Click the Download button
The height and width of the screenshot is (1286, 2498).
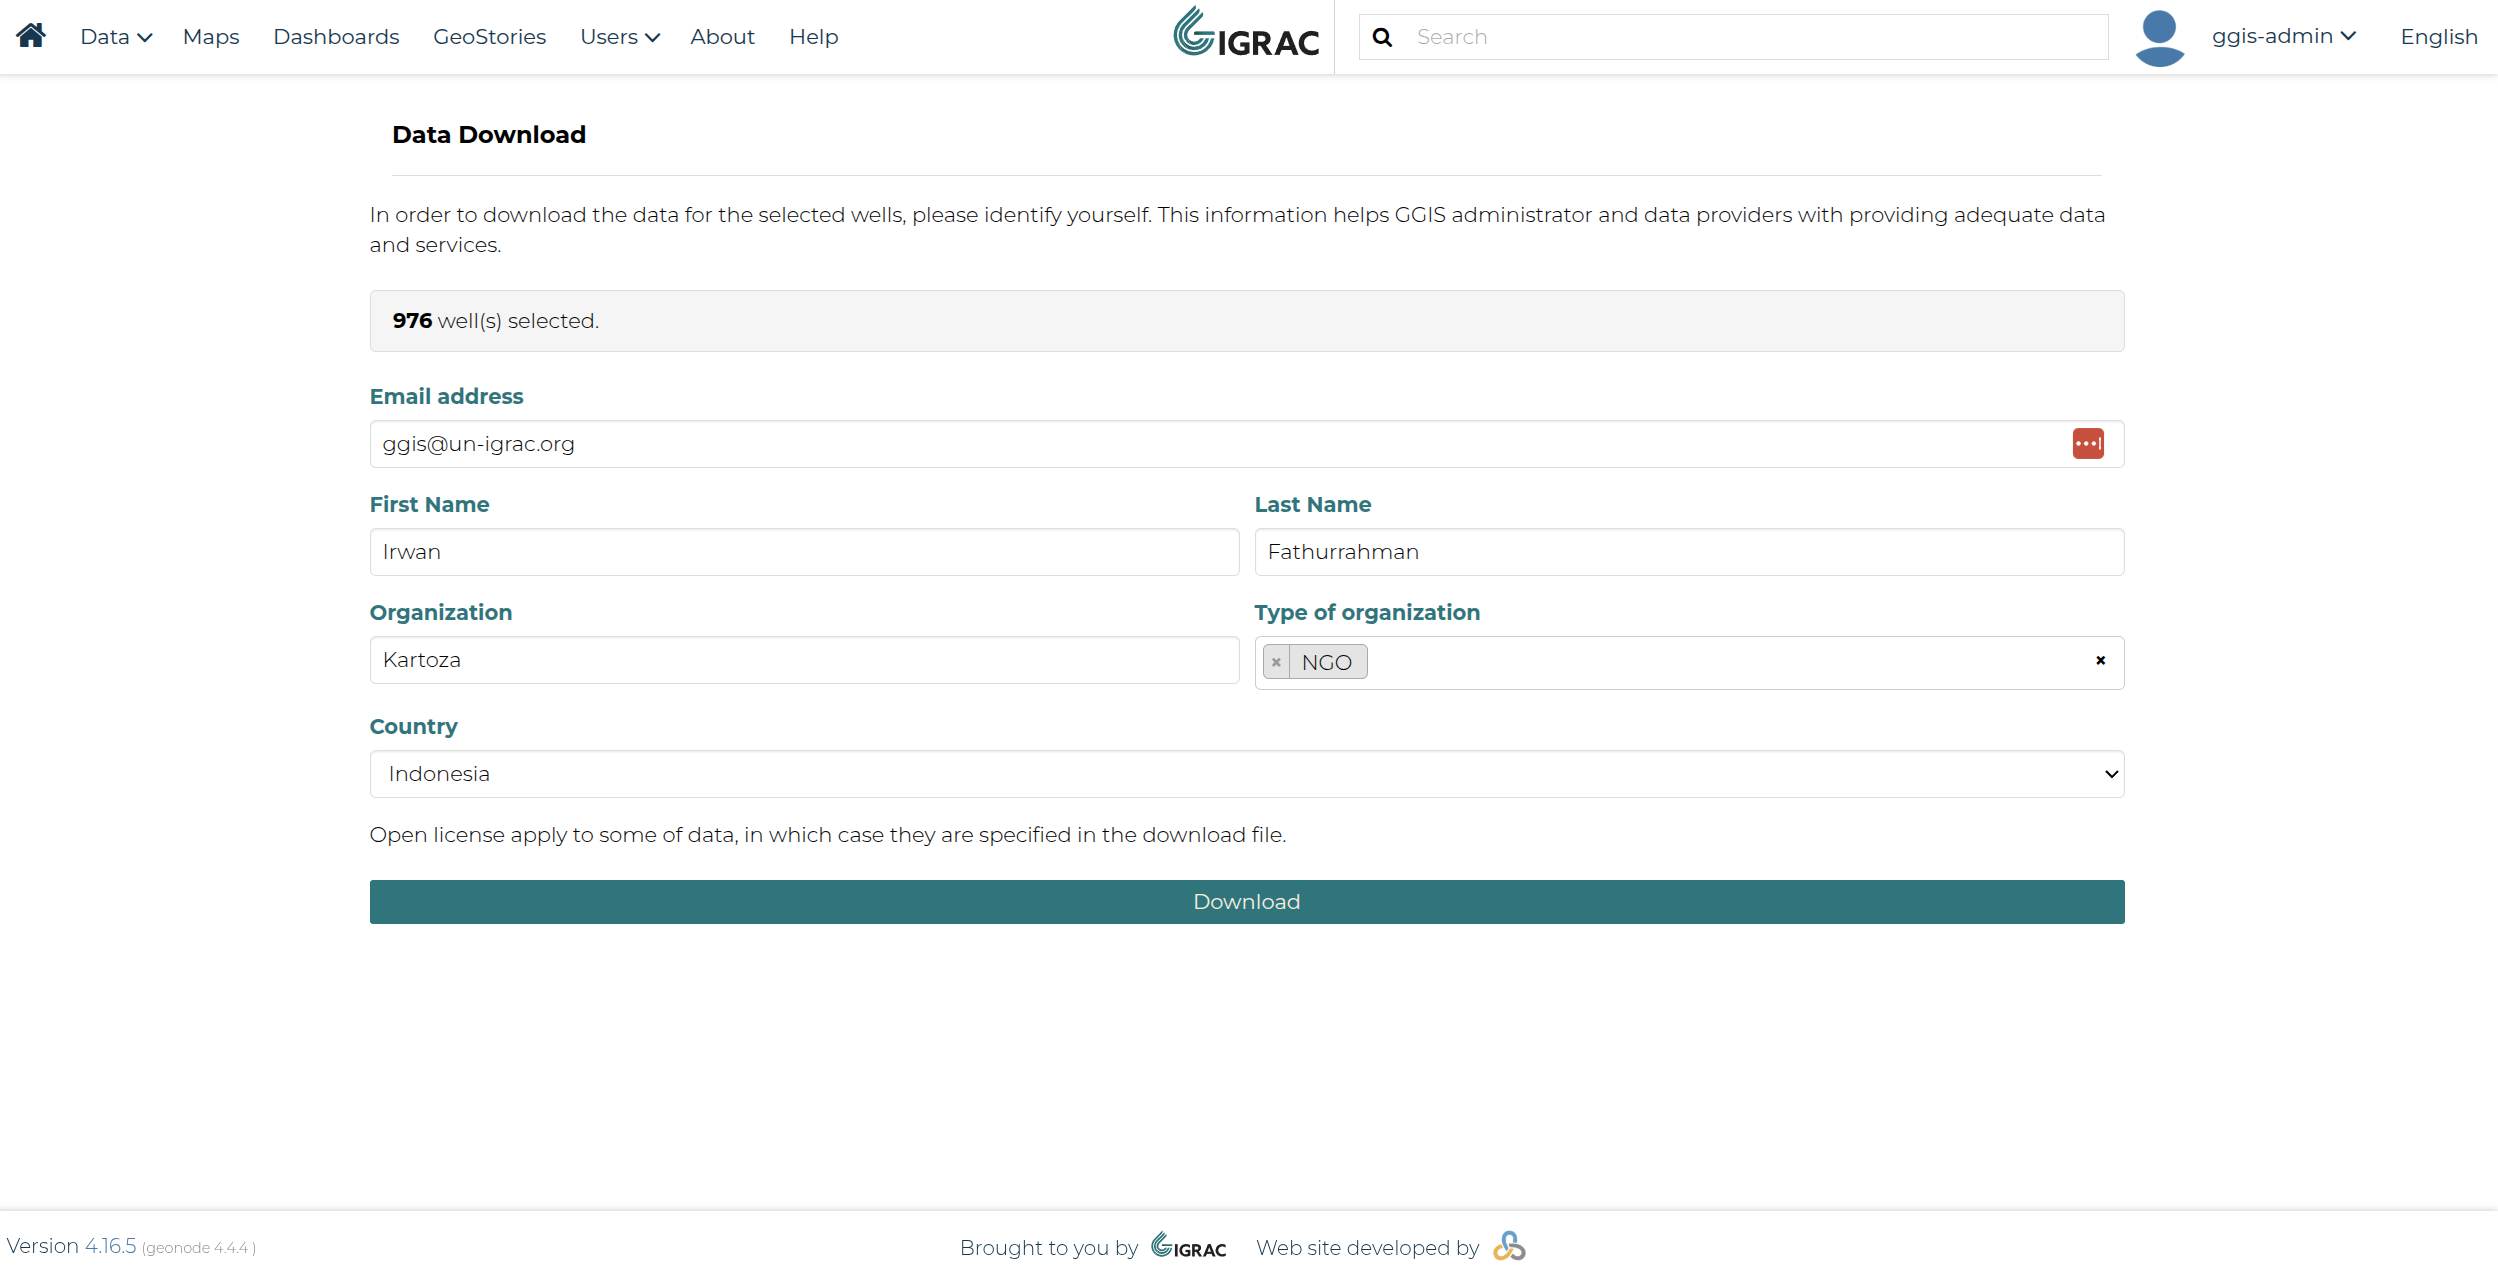tap(1247, 902)
